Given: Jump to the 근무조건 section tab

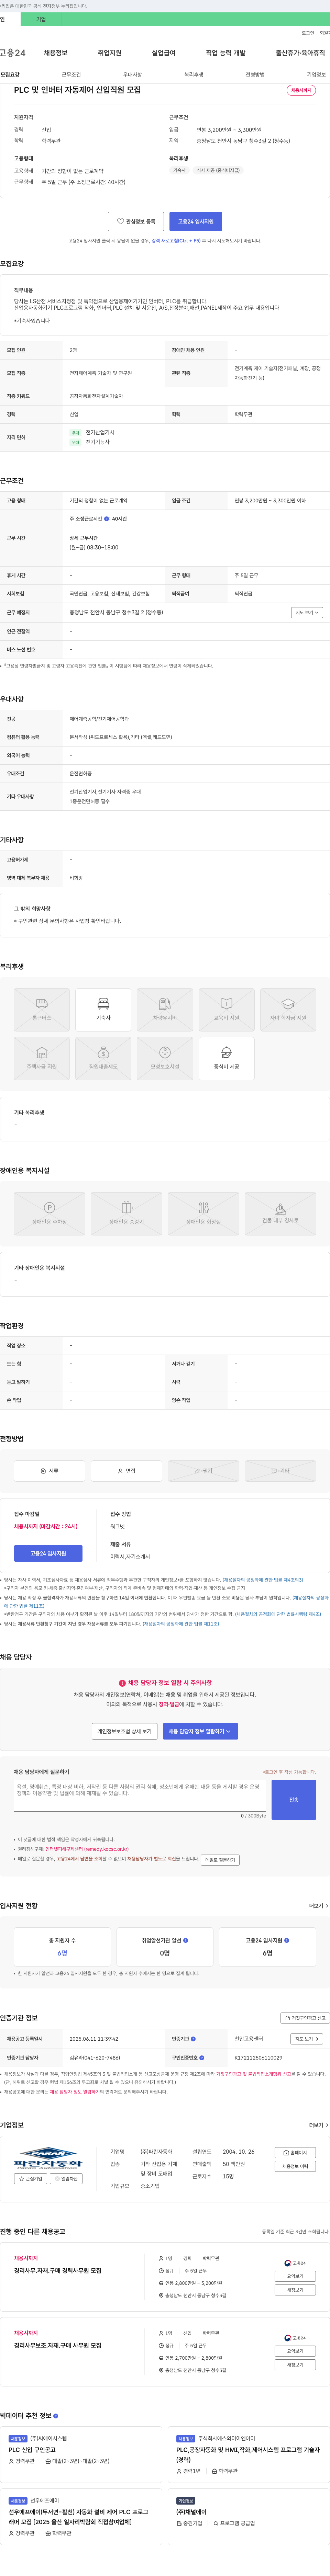Looking at the screenshot, I should [x=71, y=75].
